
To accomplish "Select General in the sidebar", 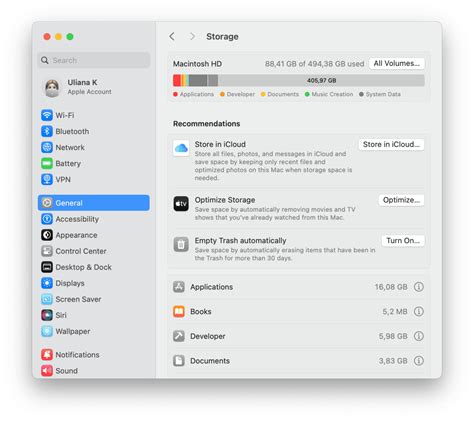I will (93, 203).
